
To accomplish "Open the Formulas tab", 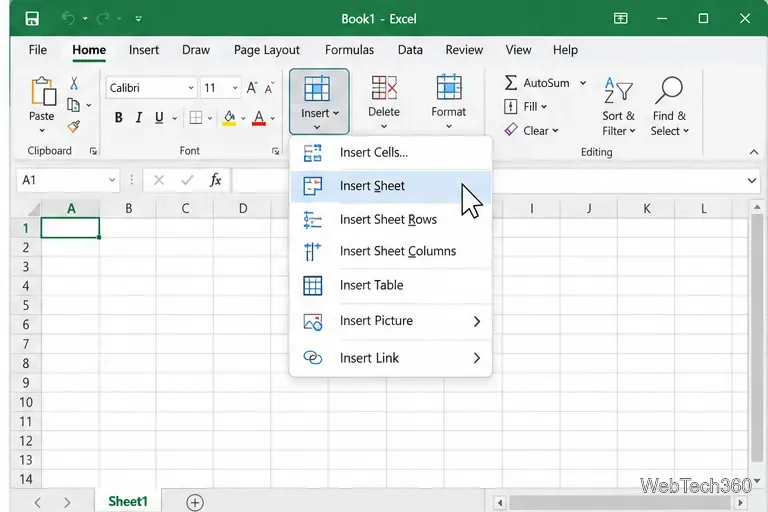I will 349,50.
